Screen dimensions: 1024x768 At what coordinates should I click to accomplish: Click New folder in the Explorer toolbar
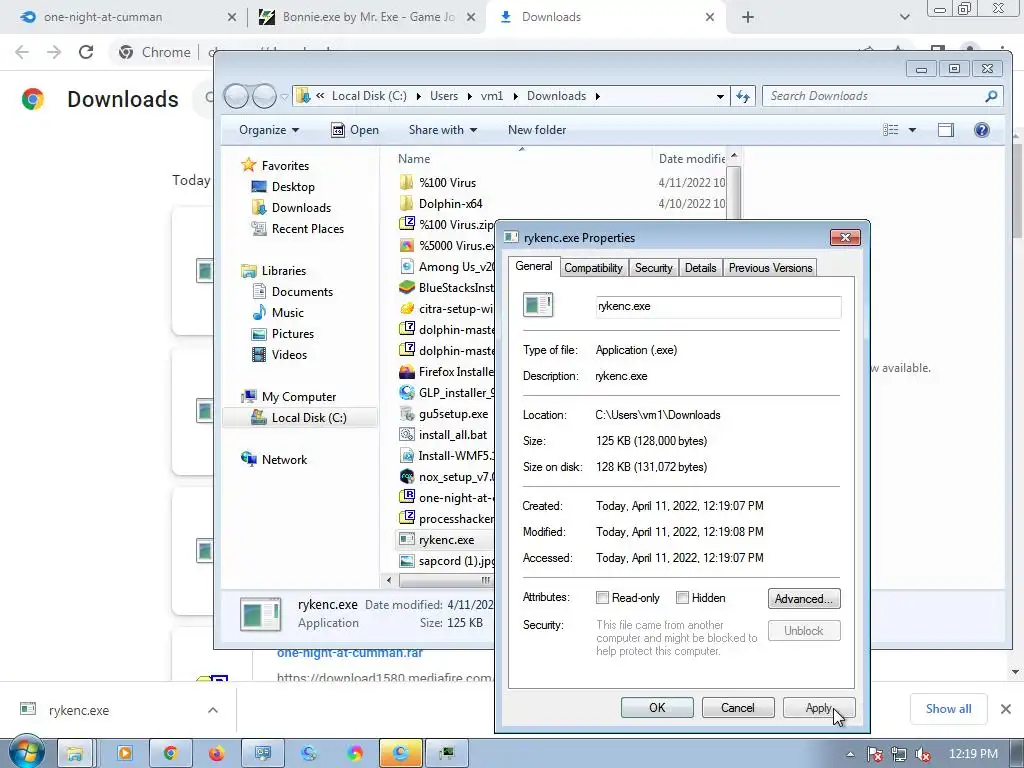(x=537, y=130)
